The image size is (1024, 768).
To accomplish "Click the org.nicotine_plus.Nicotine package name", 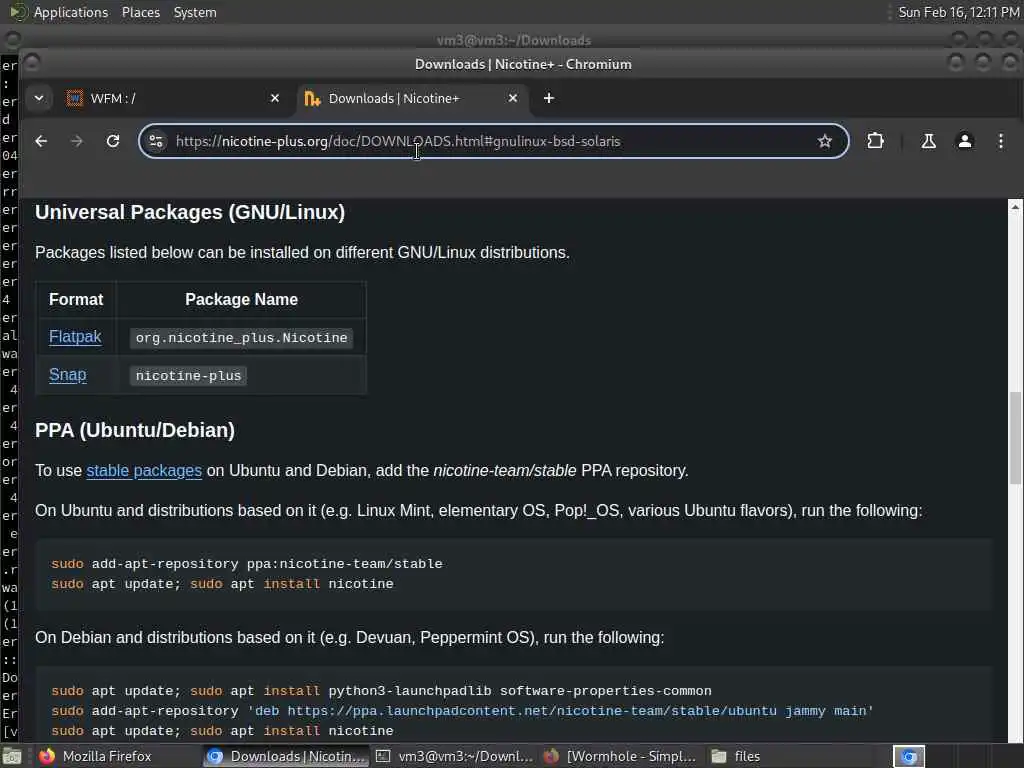I will pos(242,338).
